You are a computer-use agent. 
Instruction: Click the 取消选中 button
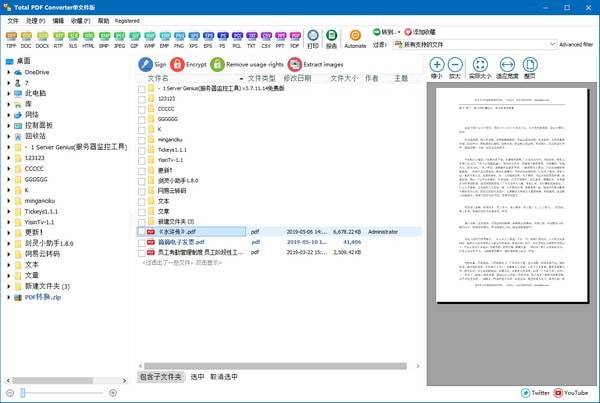point(224,377)
